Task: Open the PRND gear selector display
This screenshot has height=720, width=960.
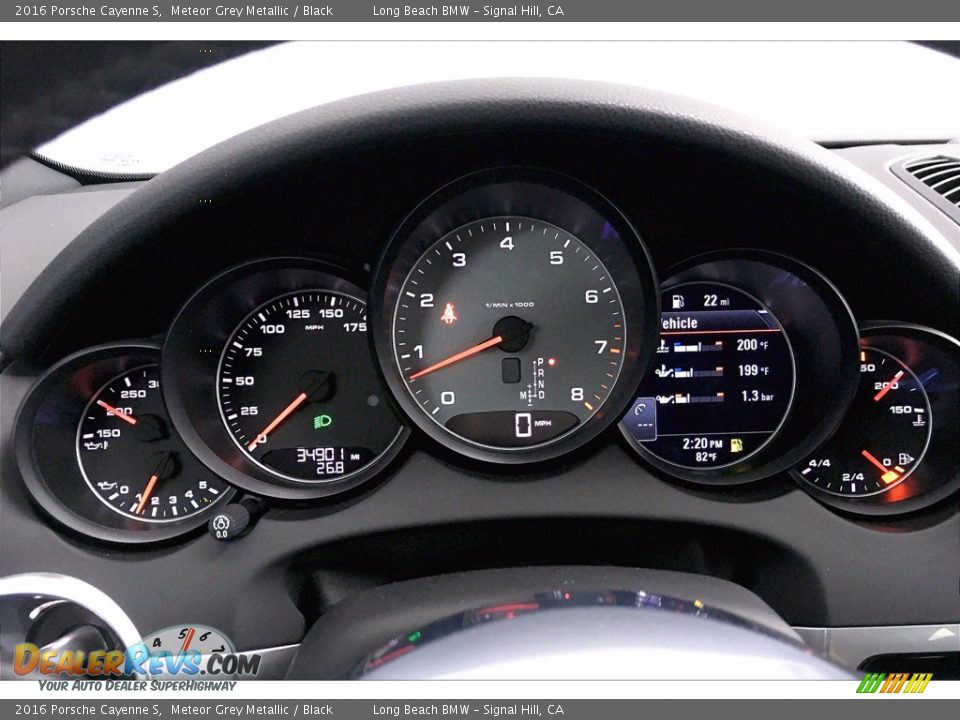Action: tap(540, 378)
